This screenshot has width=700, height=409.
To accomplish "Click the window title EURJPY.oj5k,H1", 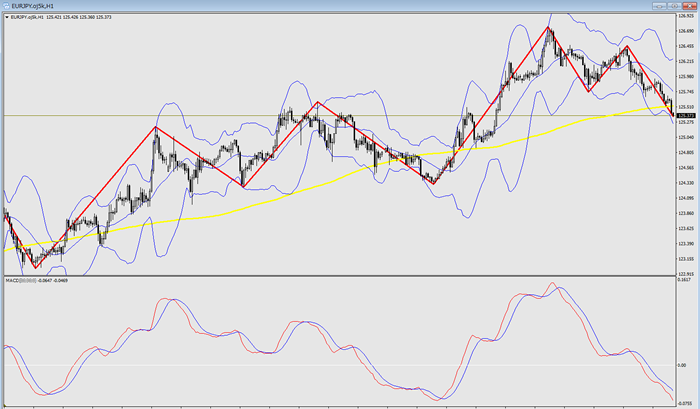I will 33,6.
